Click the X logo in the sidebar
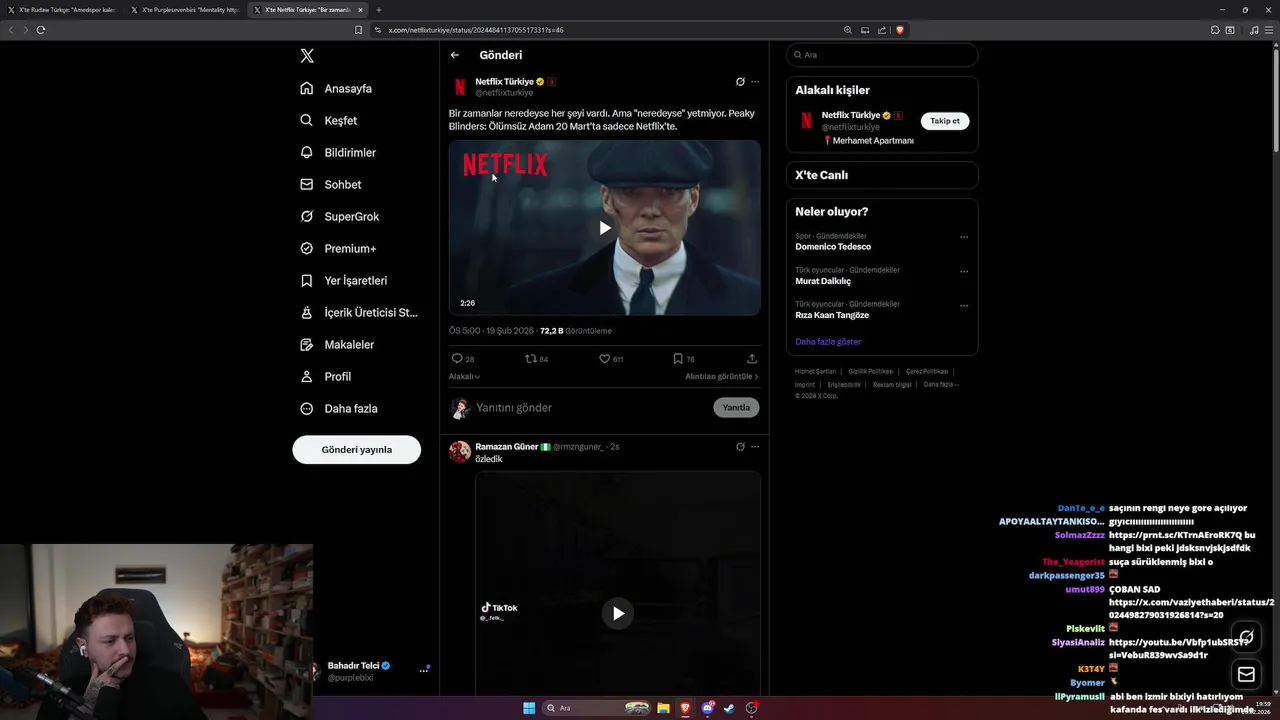Screen dimensions: 1280x720 pyautogui.click(x=307, y=56)
